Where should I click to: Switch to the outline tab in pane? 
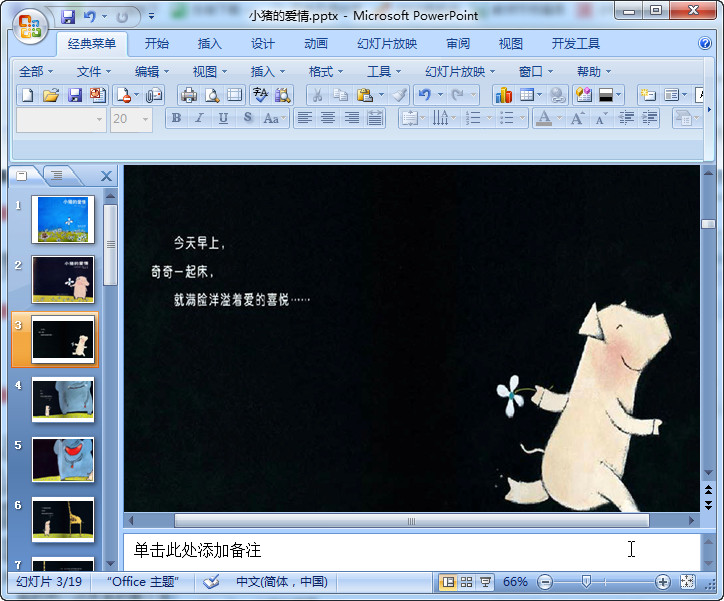[57, 175]
